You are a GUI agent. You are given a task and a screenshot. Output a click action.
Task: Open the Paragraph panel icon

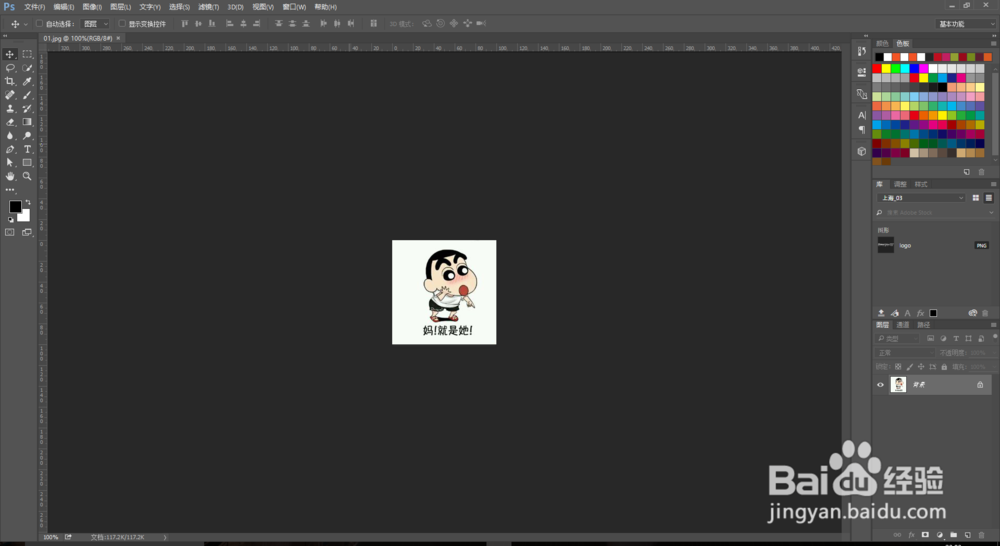[862, 129]
